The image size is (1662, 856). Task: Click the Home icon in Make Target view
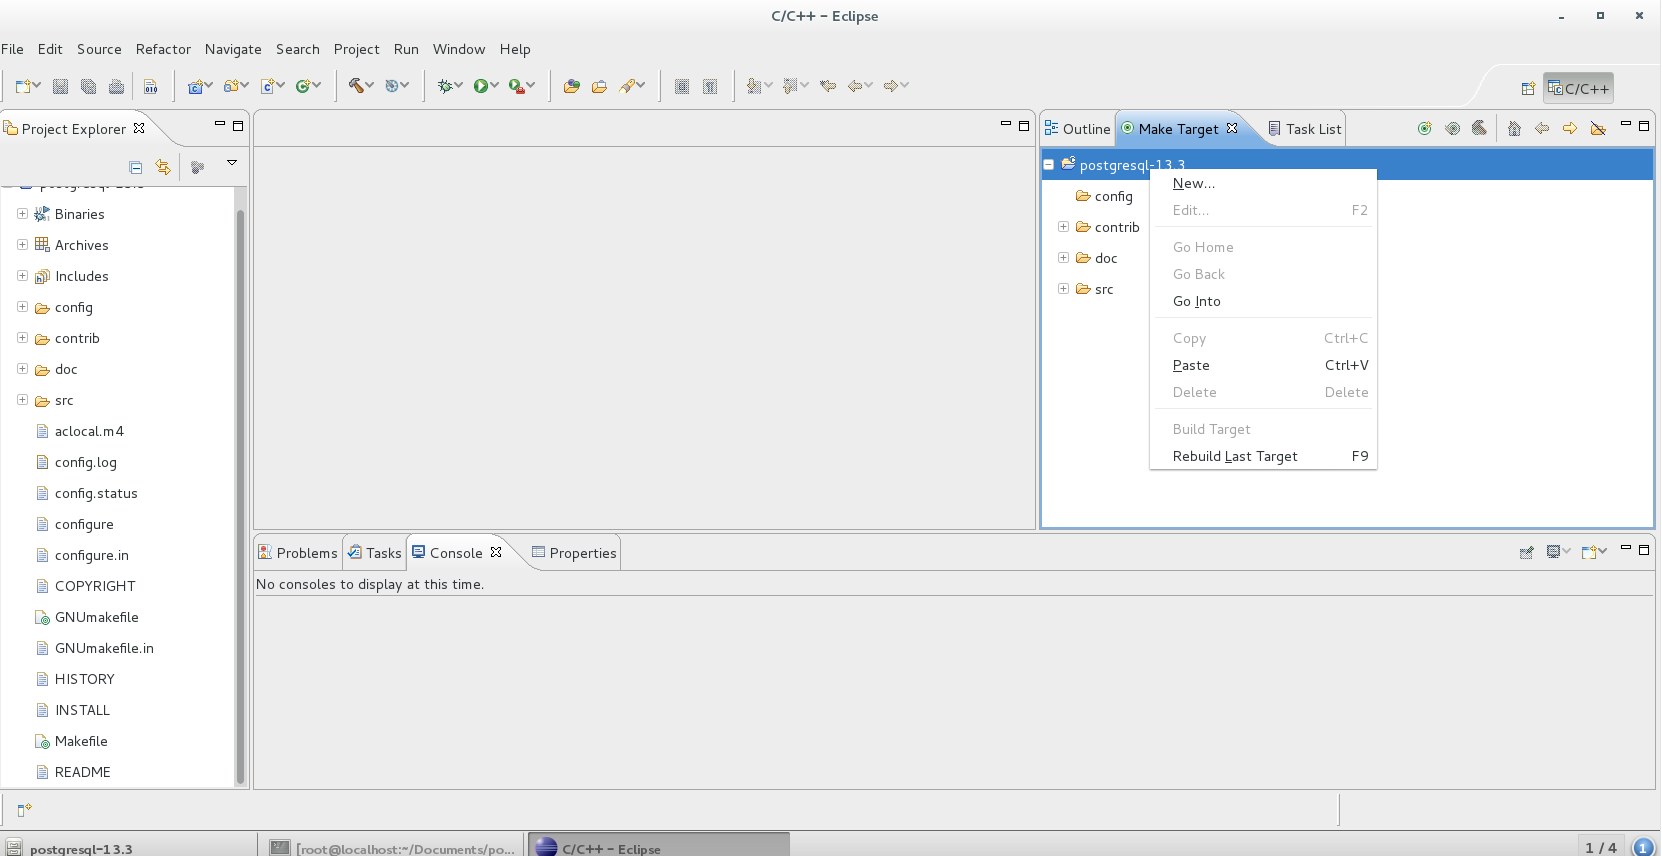tap(1514, 128)
